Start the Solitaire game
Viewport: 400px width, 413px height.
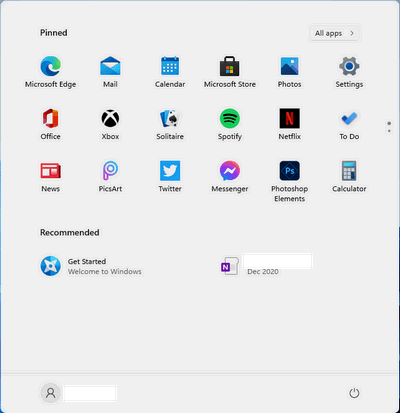coord(170,124)
